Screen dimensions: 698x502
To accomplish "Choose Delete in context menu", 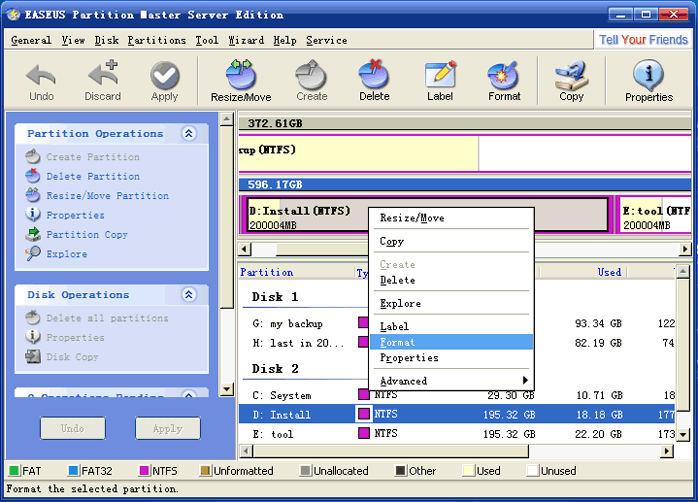I will (451, 280).
